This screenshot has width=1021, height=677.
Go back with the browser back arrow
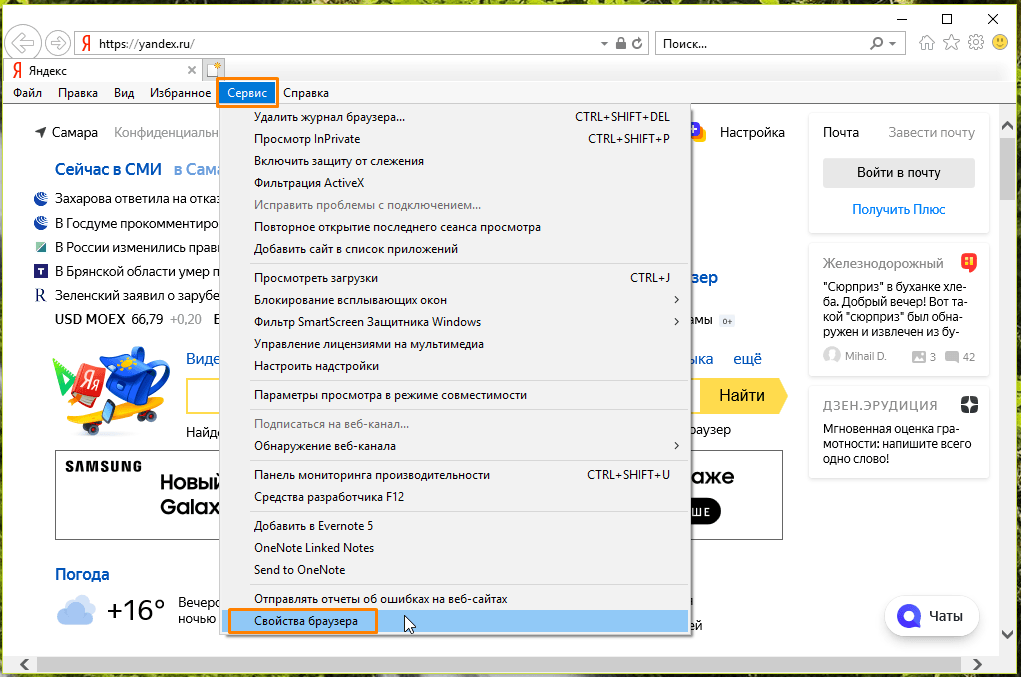[x=23, y=44]
